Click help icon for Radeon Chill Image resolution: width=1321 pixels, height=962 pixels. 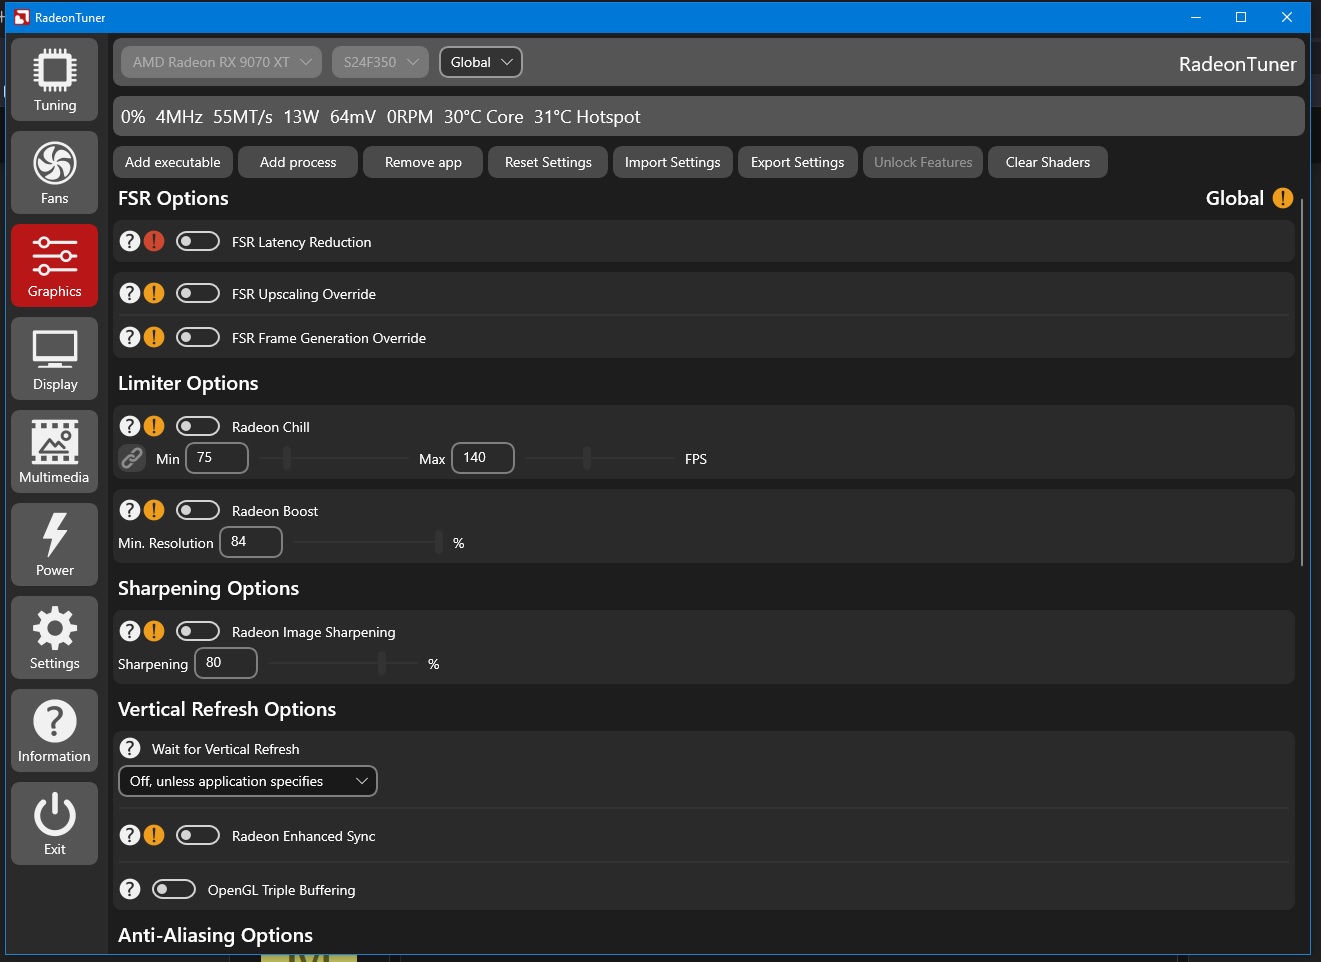(x=130, y=426)
